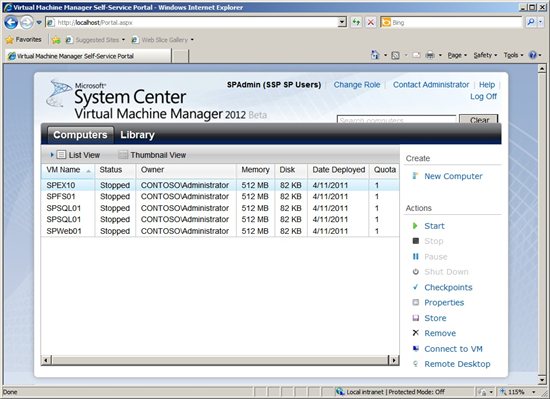Click the horizontal scrollbar track of VM list

(x=220, y=360)
